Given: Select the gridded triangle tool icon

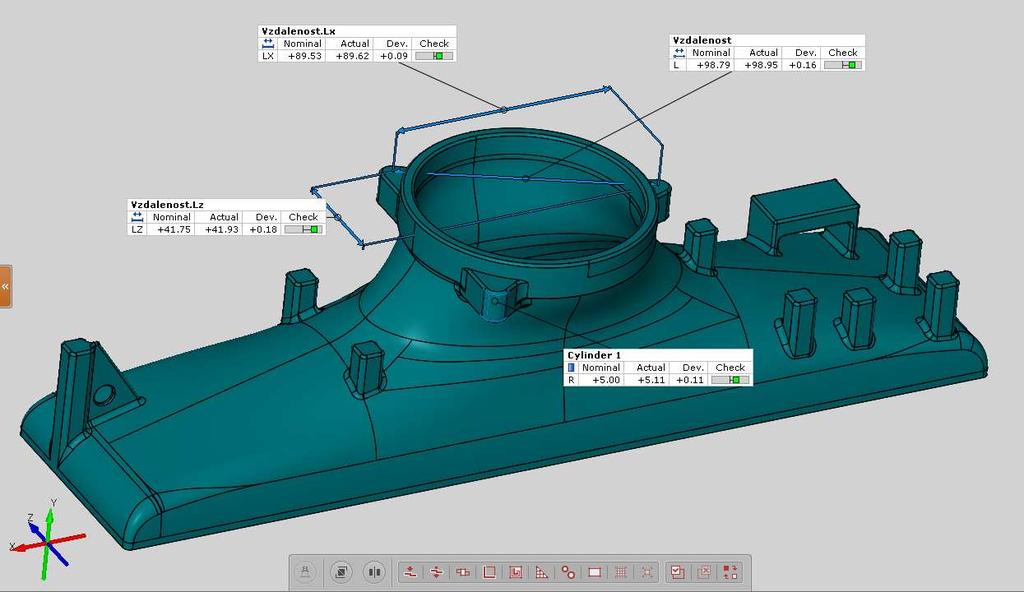Looking at the screenshot, I should click(x=542, y=572).
